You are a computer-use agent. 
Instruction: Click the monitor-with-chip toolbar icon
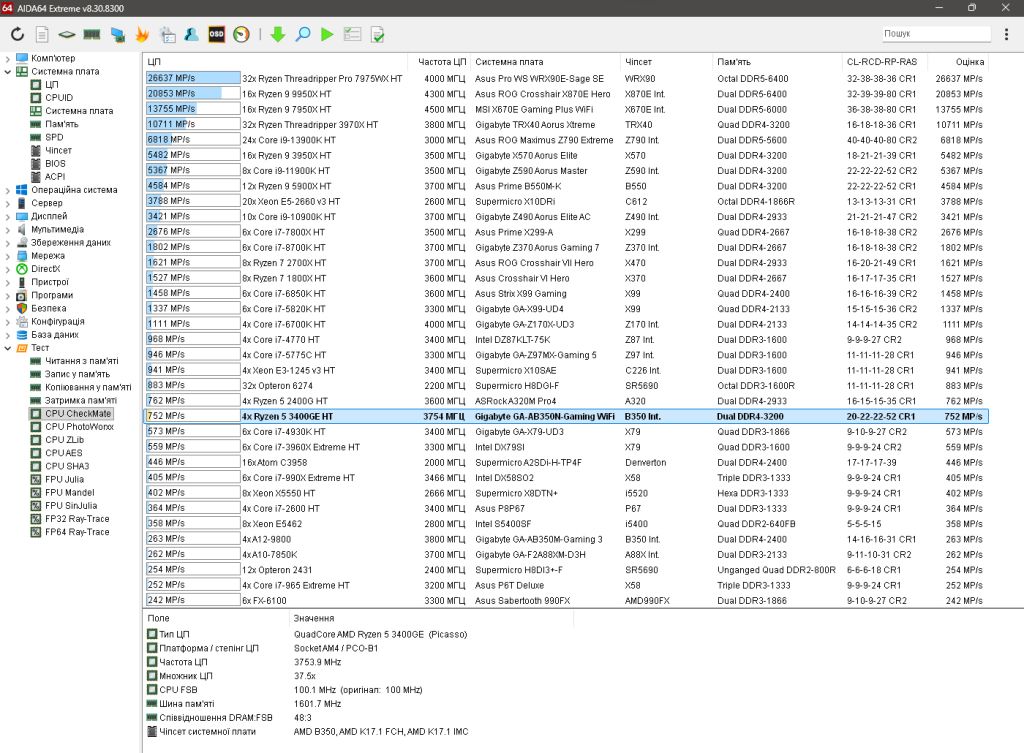118,34
